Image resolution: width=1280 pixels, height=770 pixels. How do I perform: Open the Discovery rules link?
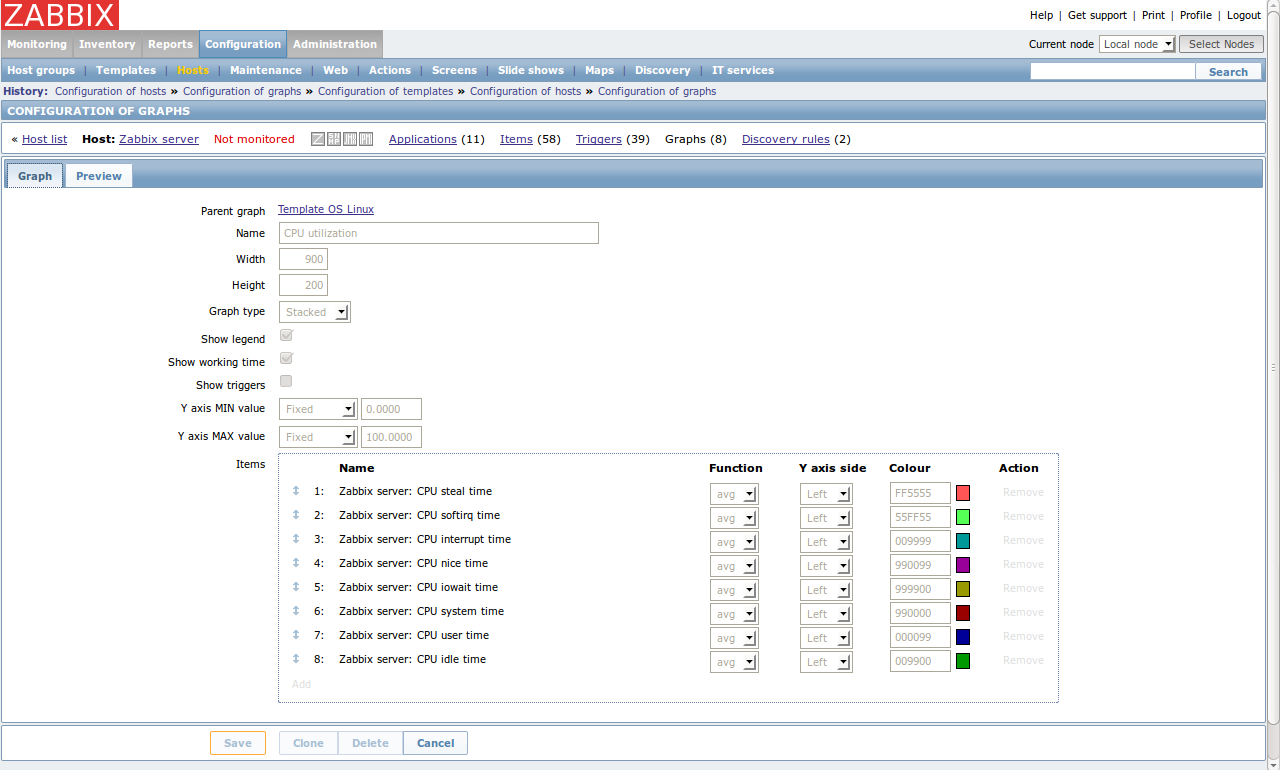[x=786, y=139]
